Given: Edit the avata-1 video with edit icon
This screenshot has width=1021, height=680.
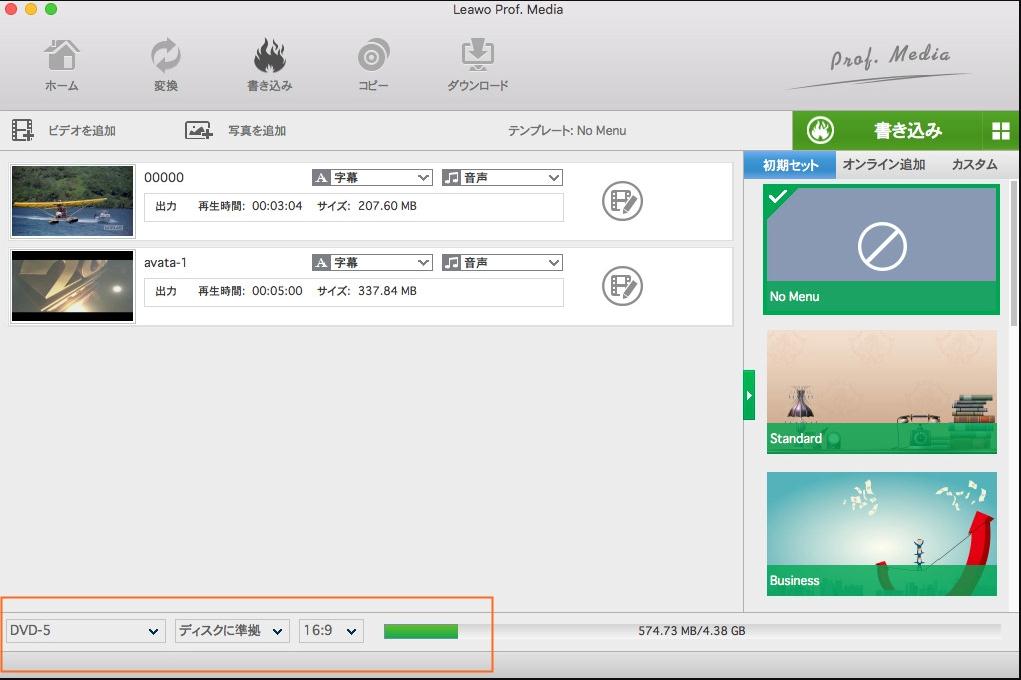Looking at the screenshot, I should (622, 286).
